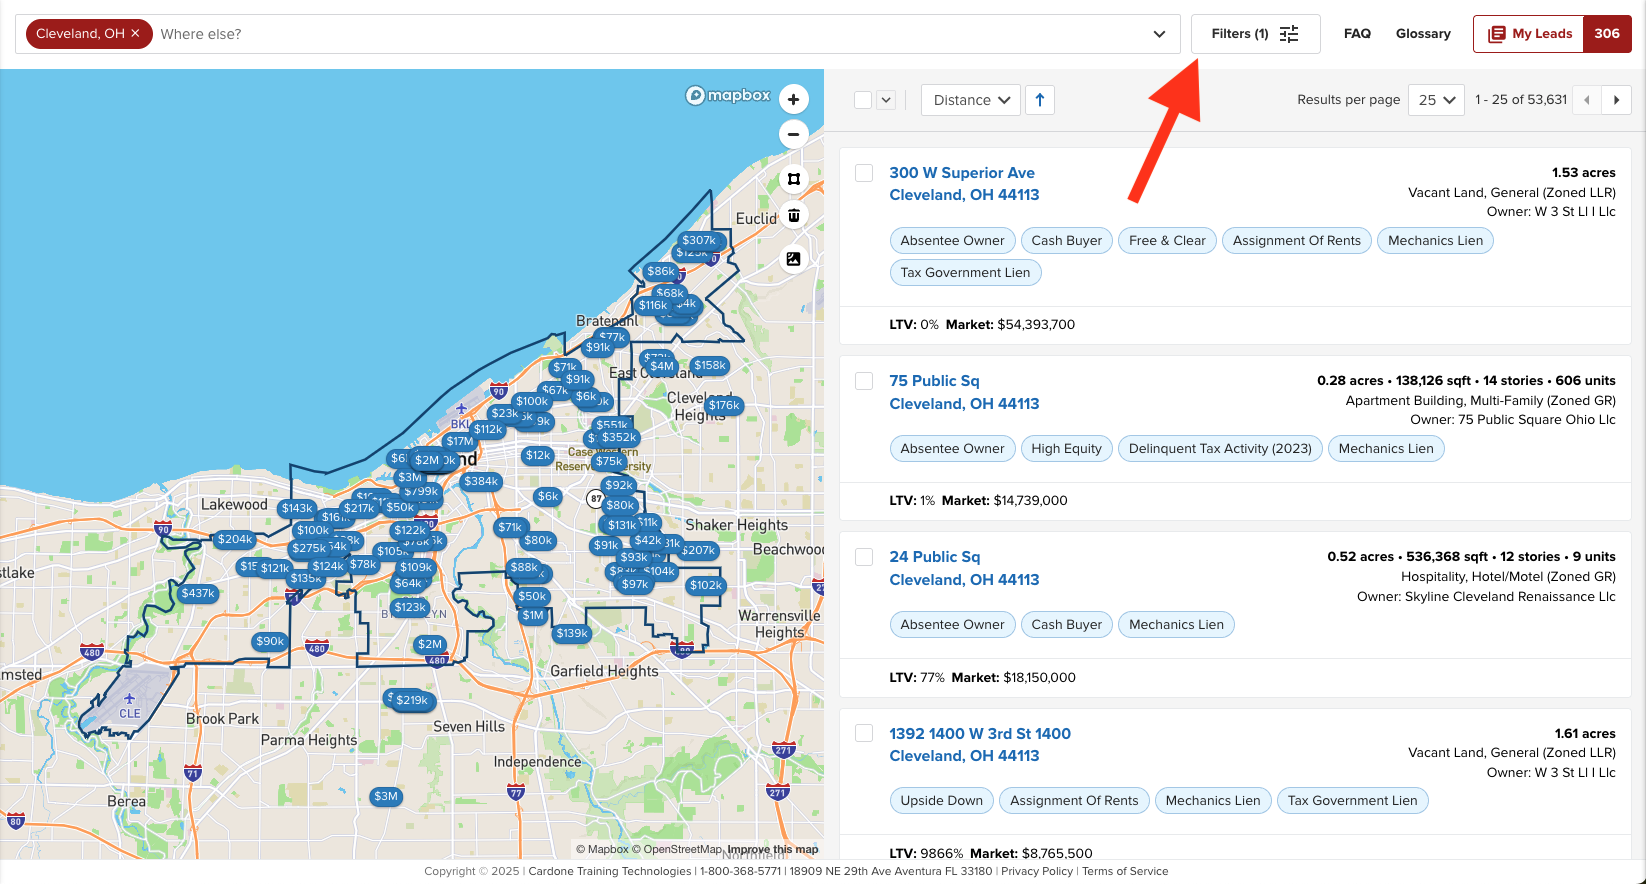Image resolution: width=1646 pixels, height=884 pixels.
Task: Expand the location search suggestions chevron
Action: click(x=1159, y=34)
